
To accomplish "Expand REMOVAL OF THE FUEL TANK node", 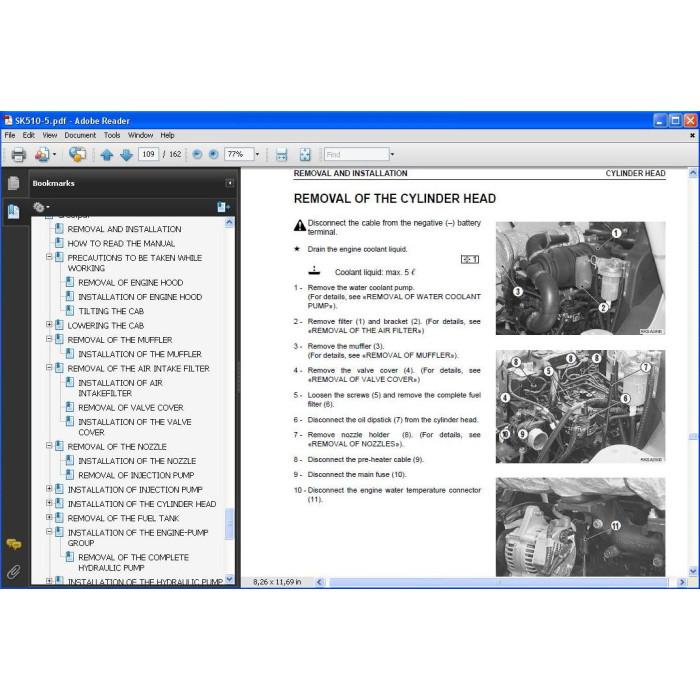I will coord(49,517).
